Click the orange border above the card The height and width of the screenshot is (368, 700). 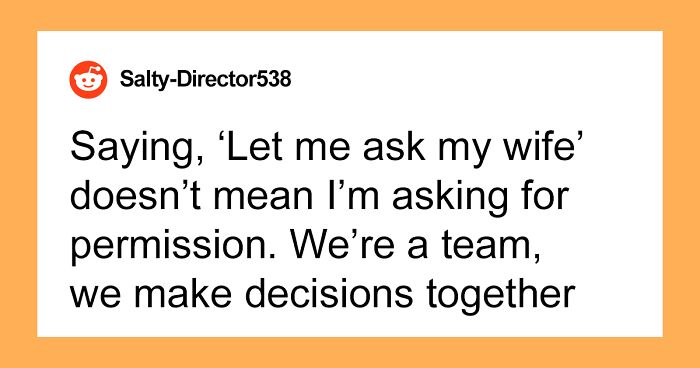tap(350, 15)
